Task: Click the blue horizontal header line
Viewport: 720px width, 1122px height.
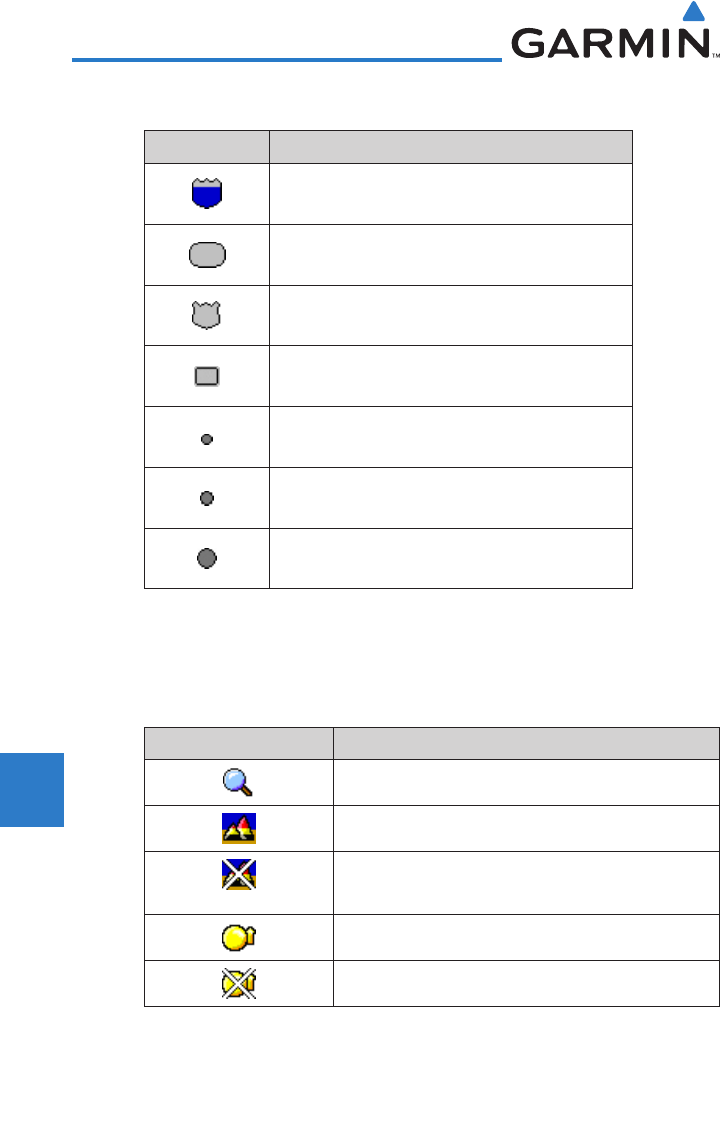Action: pos(286,61)
